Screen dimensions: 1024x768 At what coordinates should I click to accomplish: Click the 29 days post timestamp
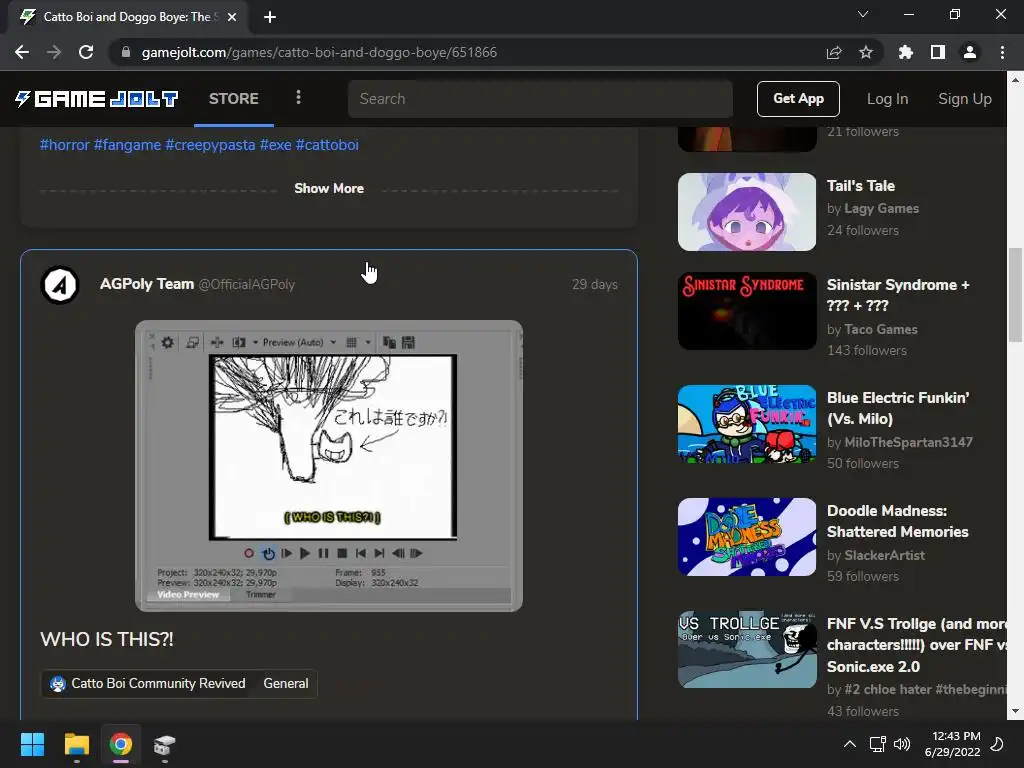pyautogui.click(x=594, y=285)
